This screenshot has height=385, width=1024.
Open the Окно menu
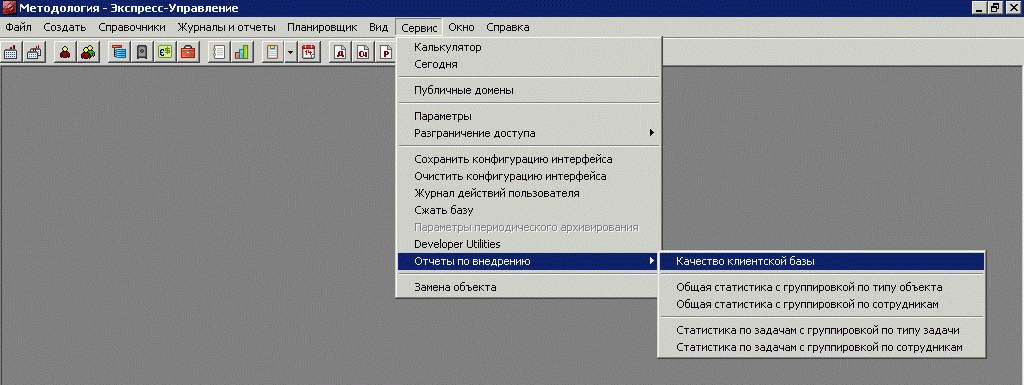462,27
